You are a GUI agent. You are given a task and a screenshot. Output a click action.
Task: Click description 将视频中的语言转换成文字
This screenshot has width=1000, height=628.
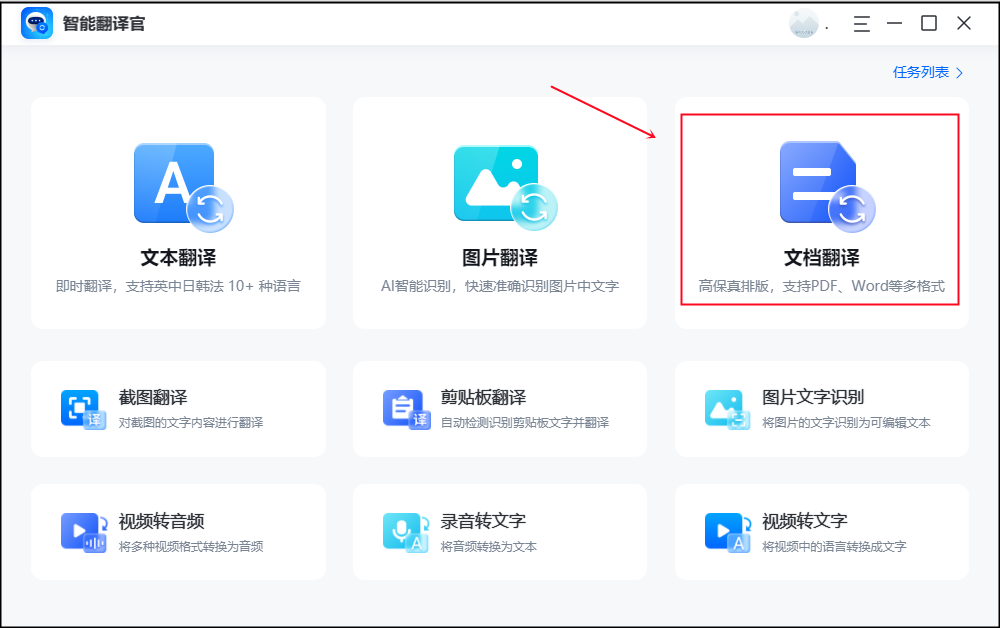[x=834, y=546]
